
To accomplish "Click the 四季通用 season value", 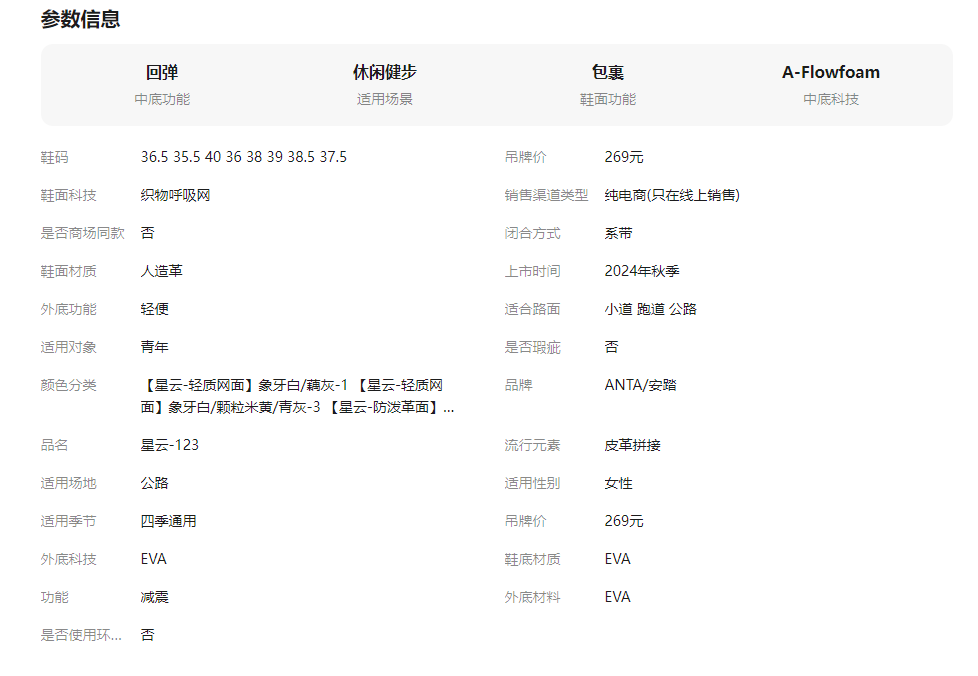I will (168, 521).
